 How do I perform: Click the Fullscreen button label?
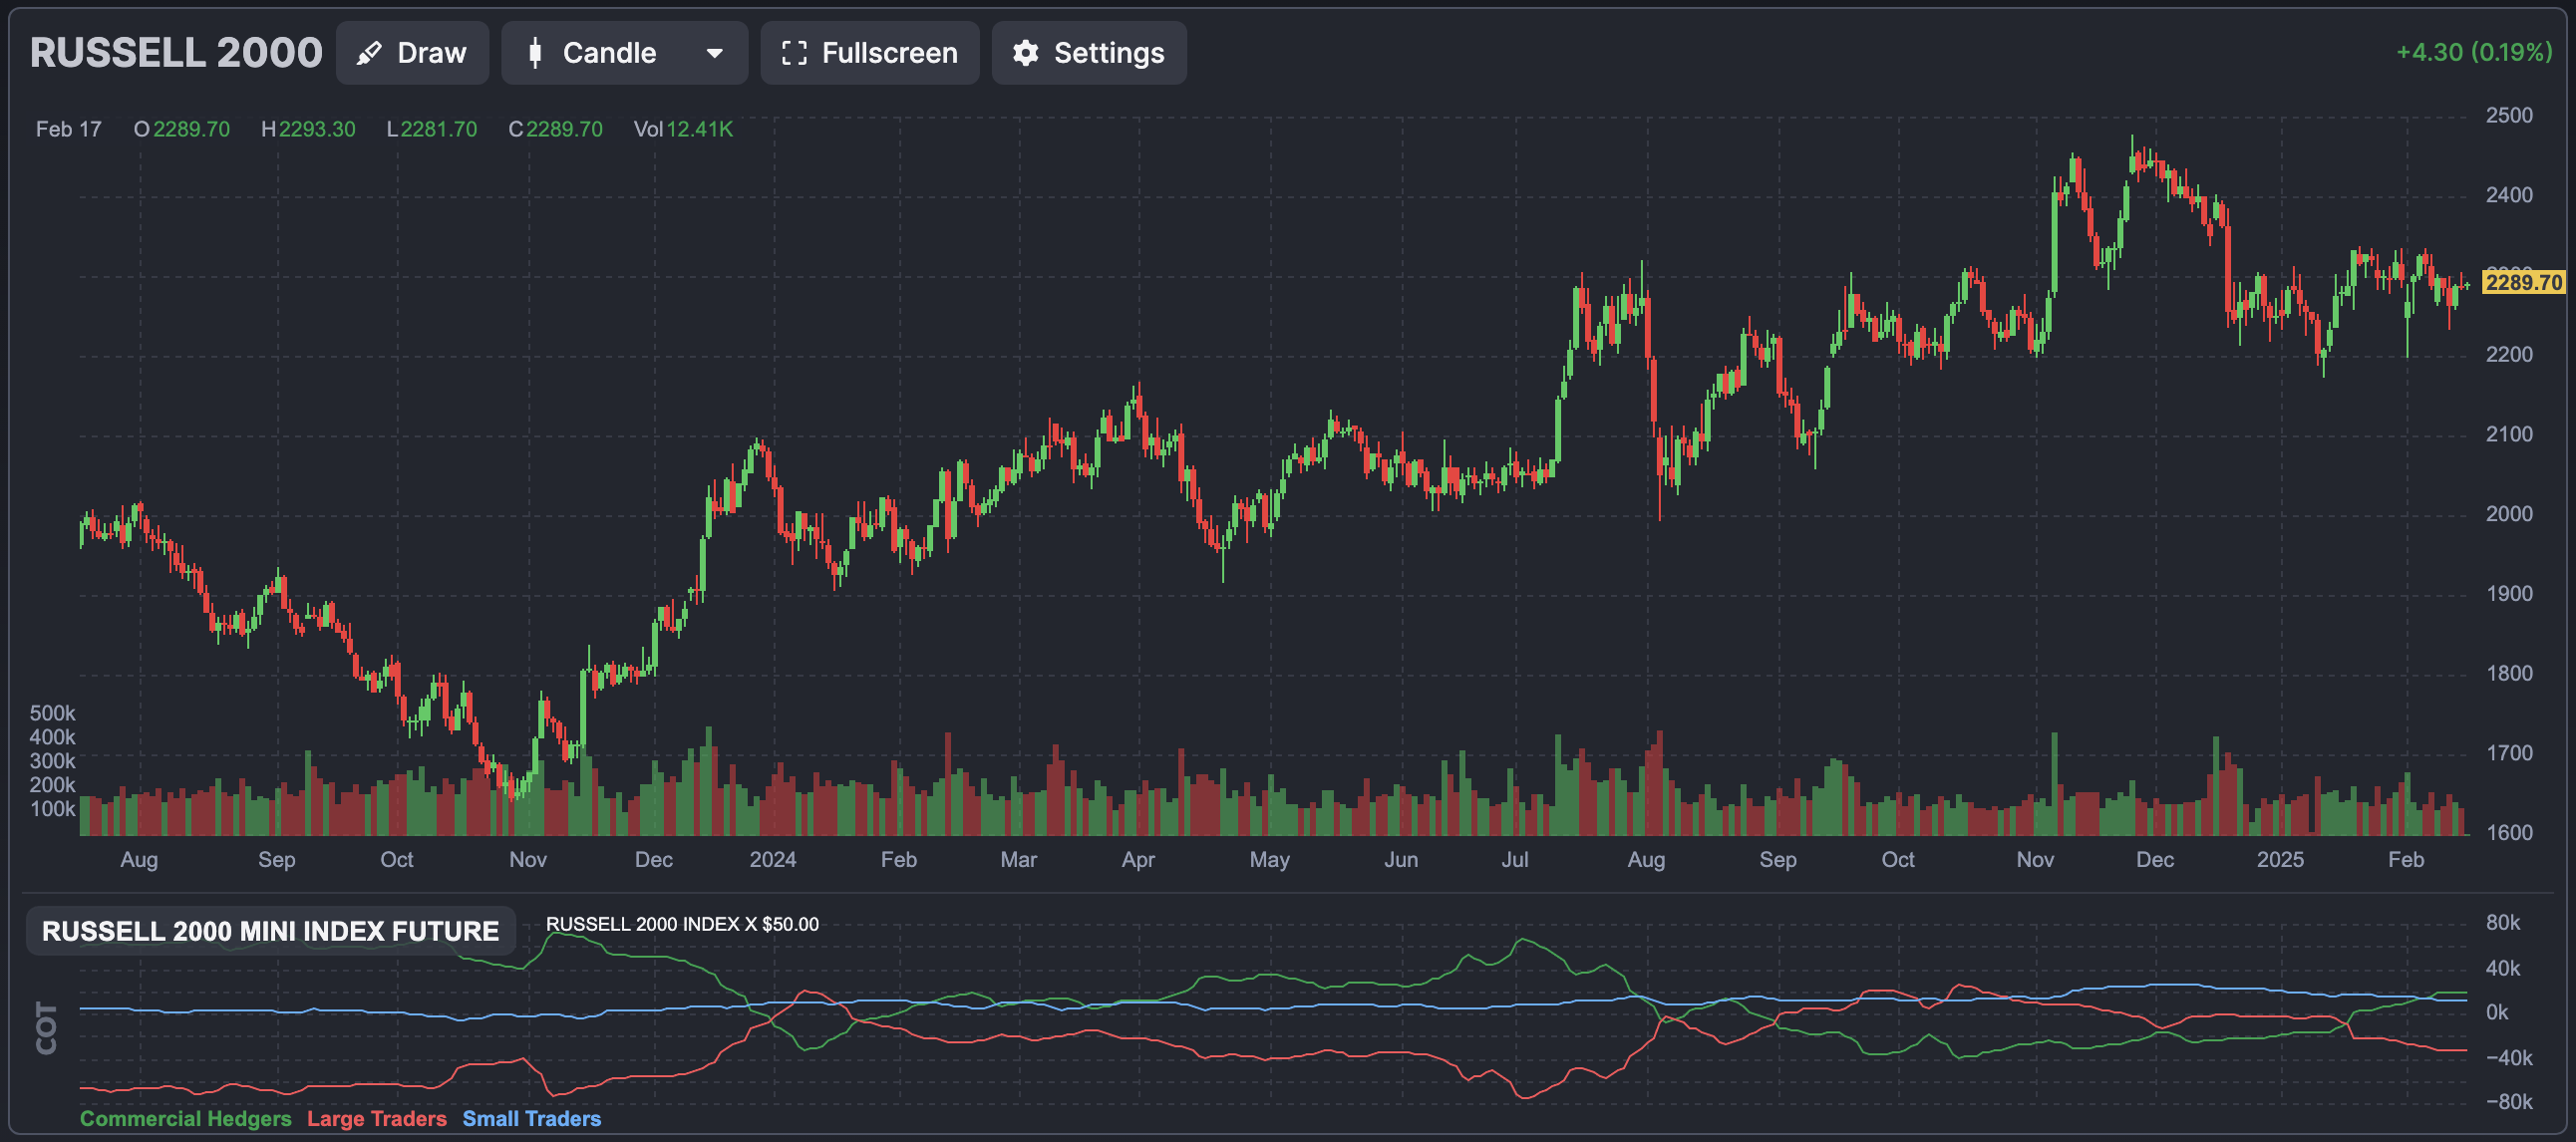(889, 53)
